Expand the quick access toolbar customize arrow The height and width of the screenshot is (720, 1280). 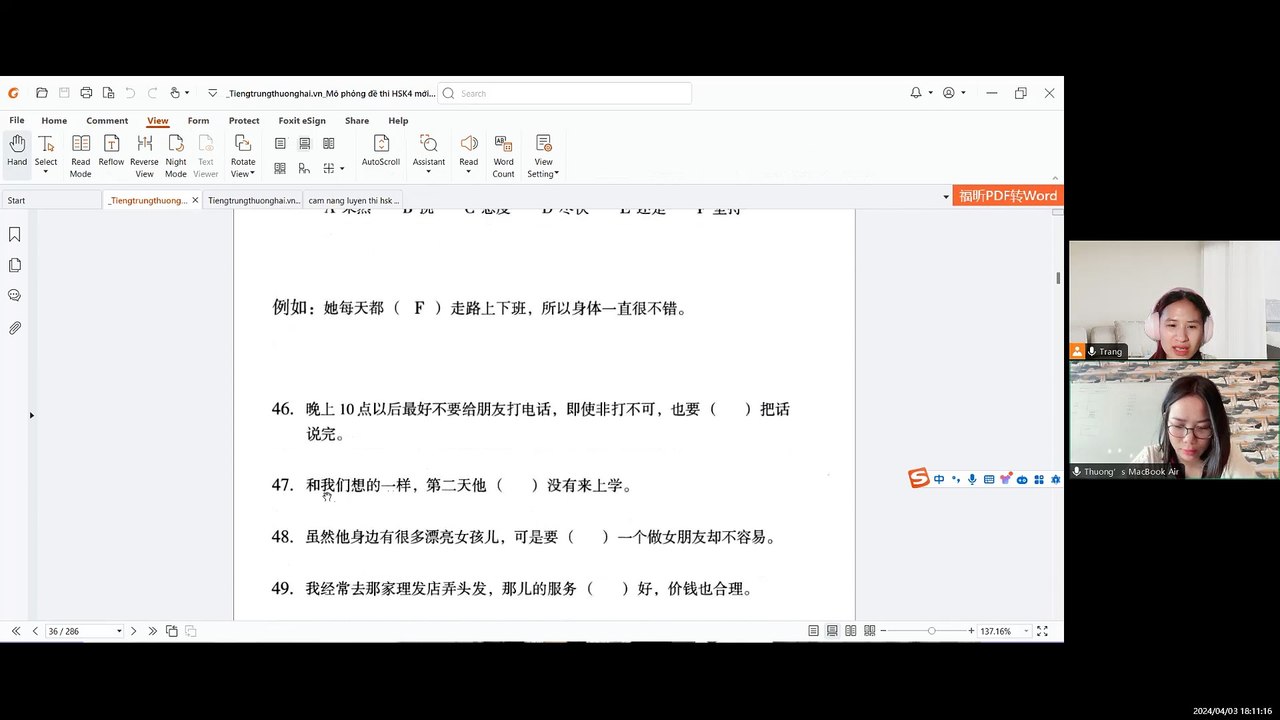point(212,93)
